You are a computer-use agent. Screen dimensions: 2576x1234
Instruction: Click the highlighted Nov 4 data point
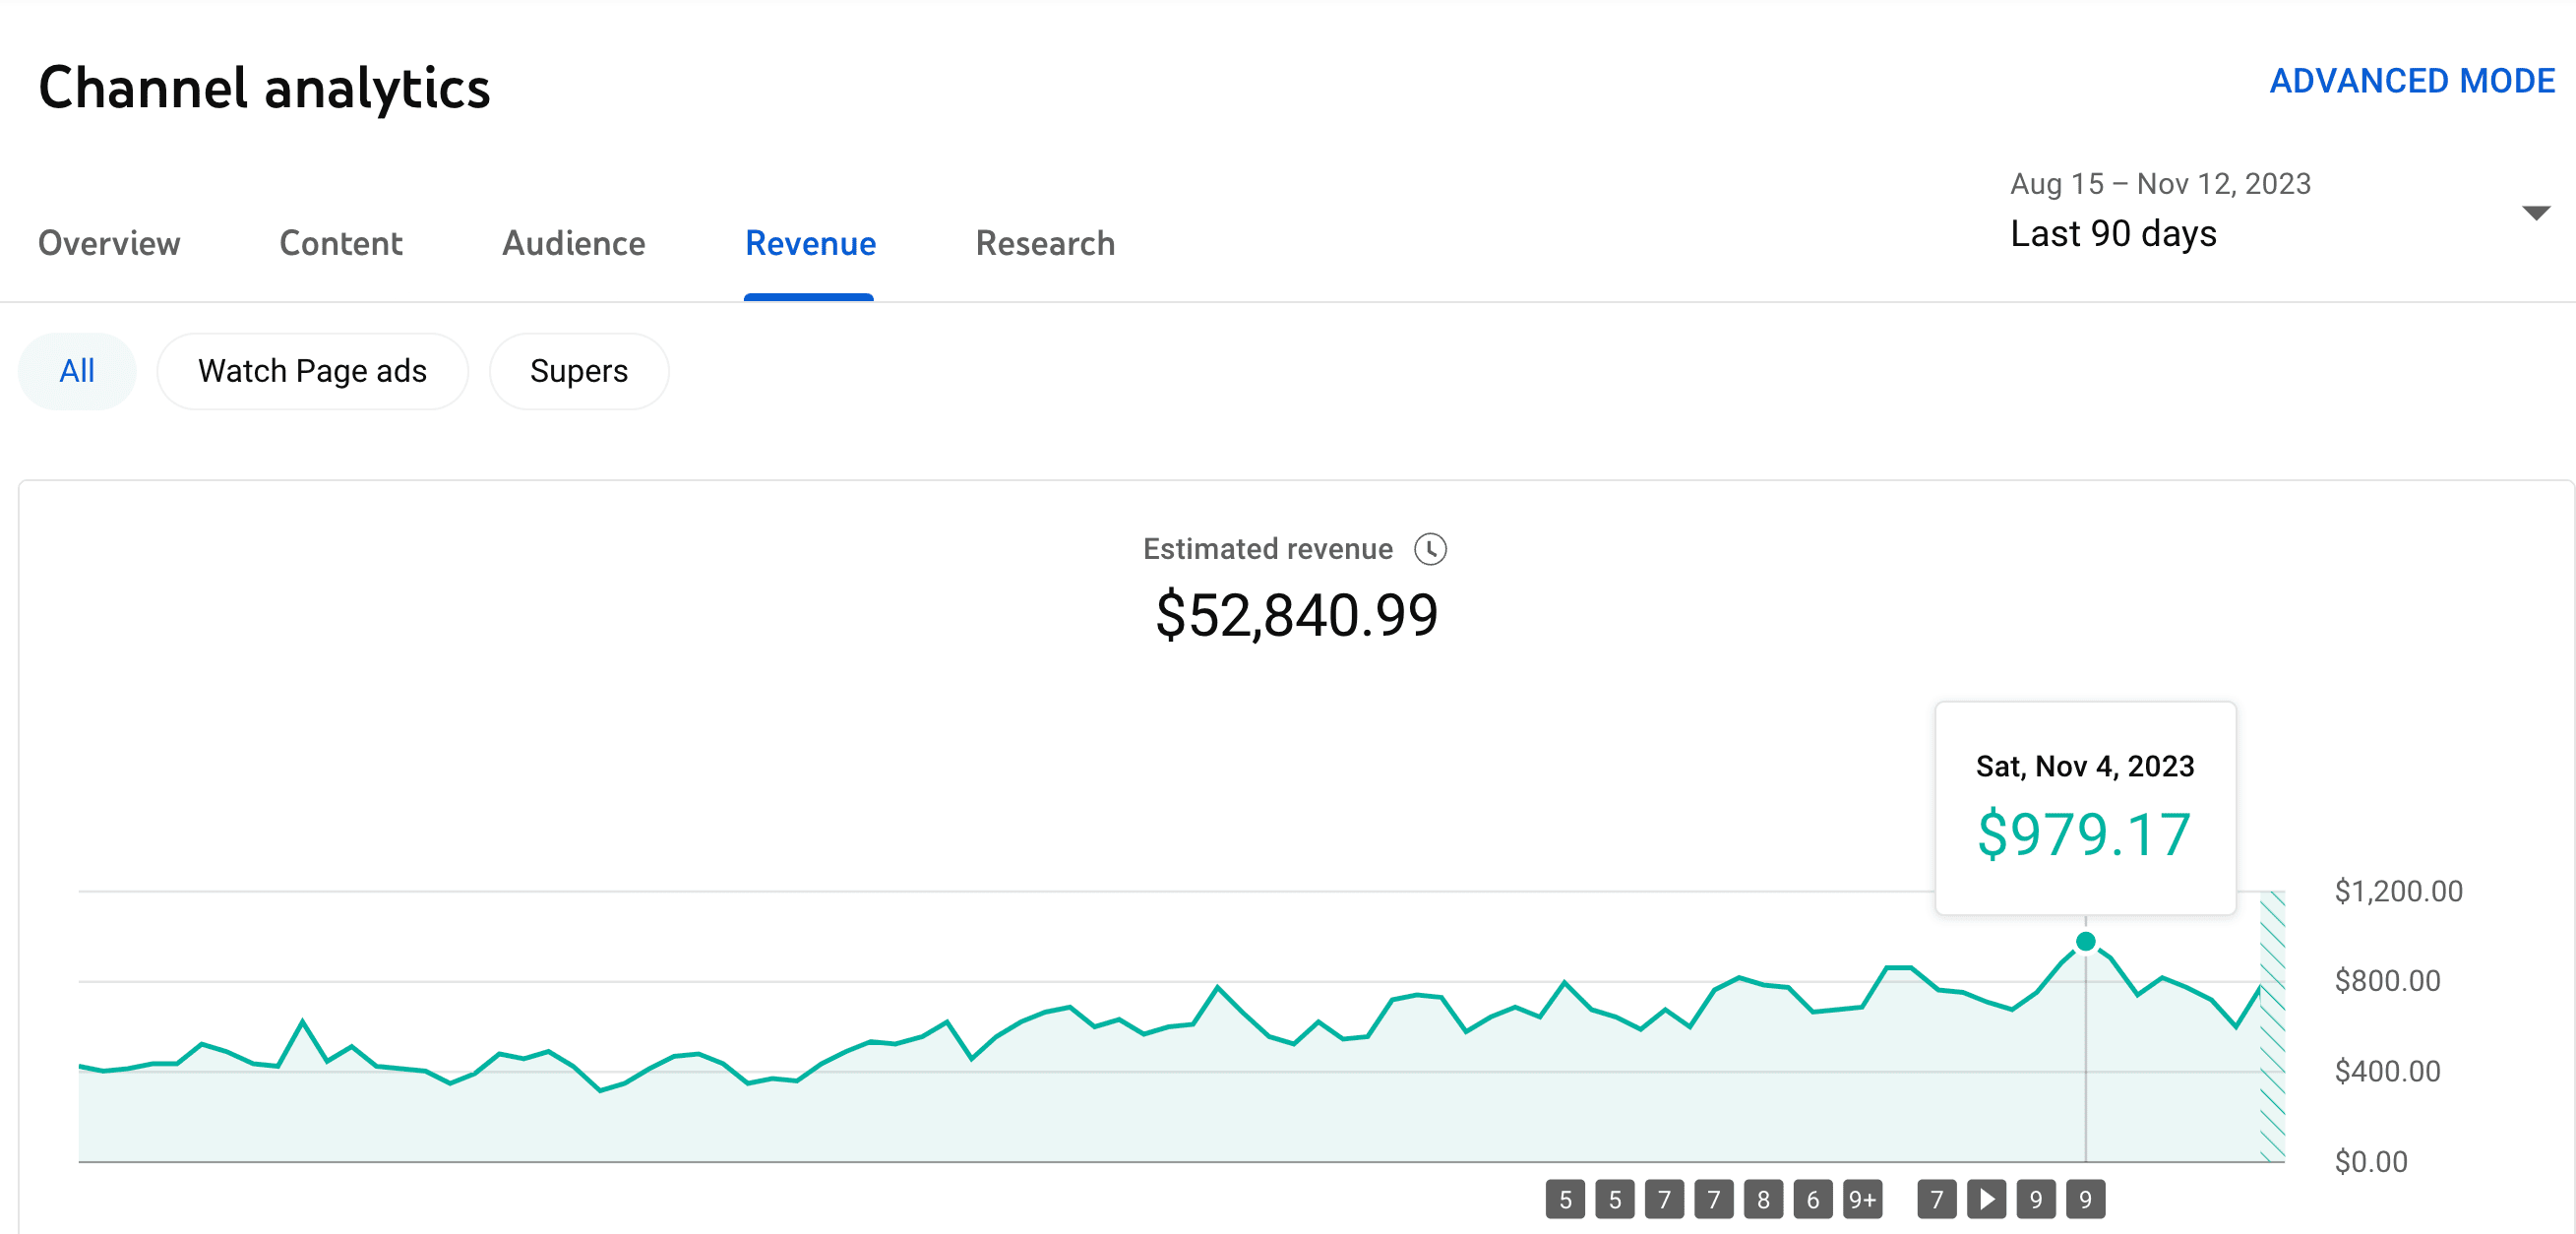point(2085,941)
